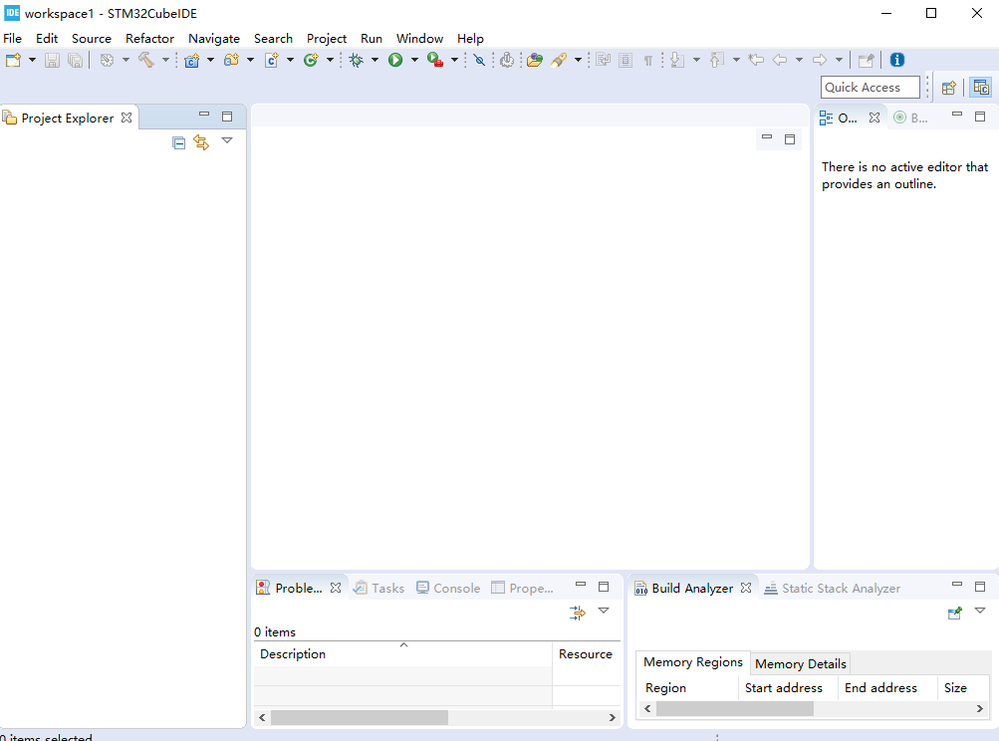Switch to Static Stack Analyzer tab
The width and height of the screenshot is (999, 741).
coord(833,588)
